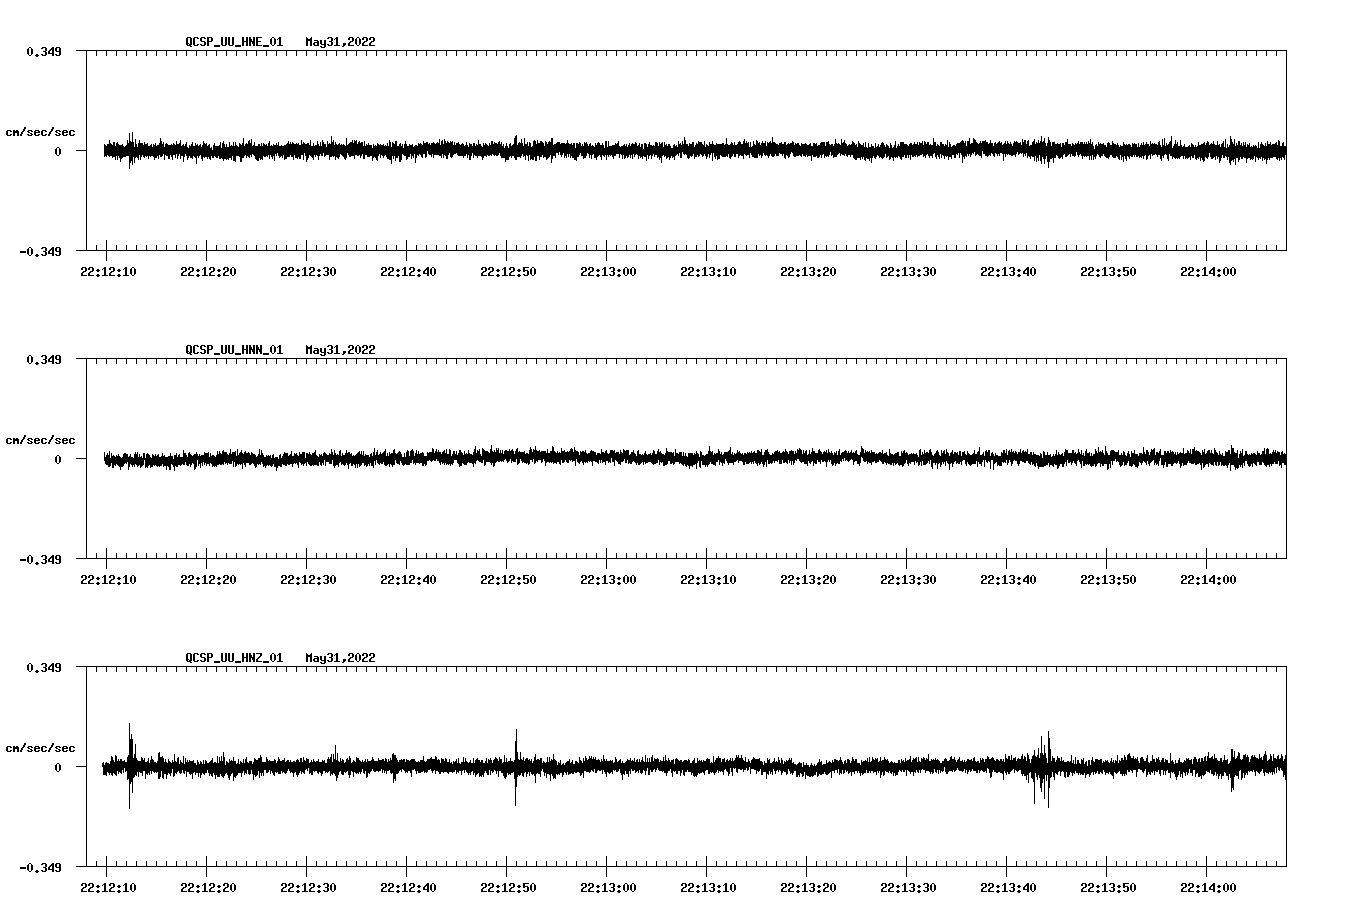Click 22:13:40 time label on HNZ plot
The image size is (1358, 924).
tap(1008, 888)
